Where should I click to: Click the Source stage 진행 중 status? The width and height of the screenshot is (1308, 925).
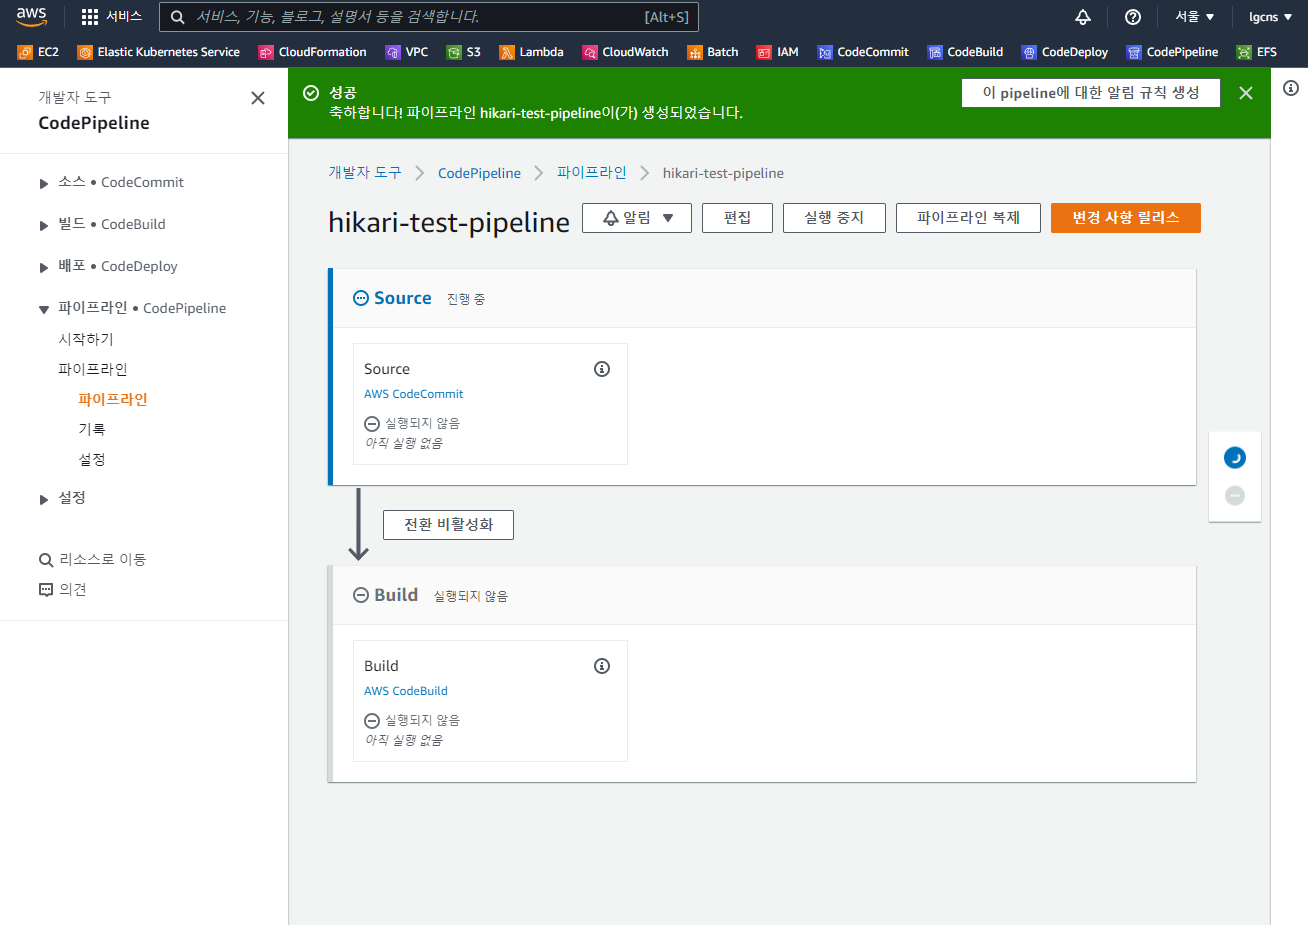pos(466,299)
